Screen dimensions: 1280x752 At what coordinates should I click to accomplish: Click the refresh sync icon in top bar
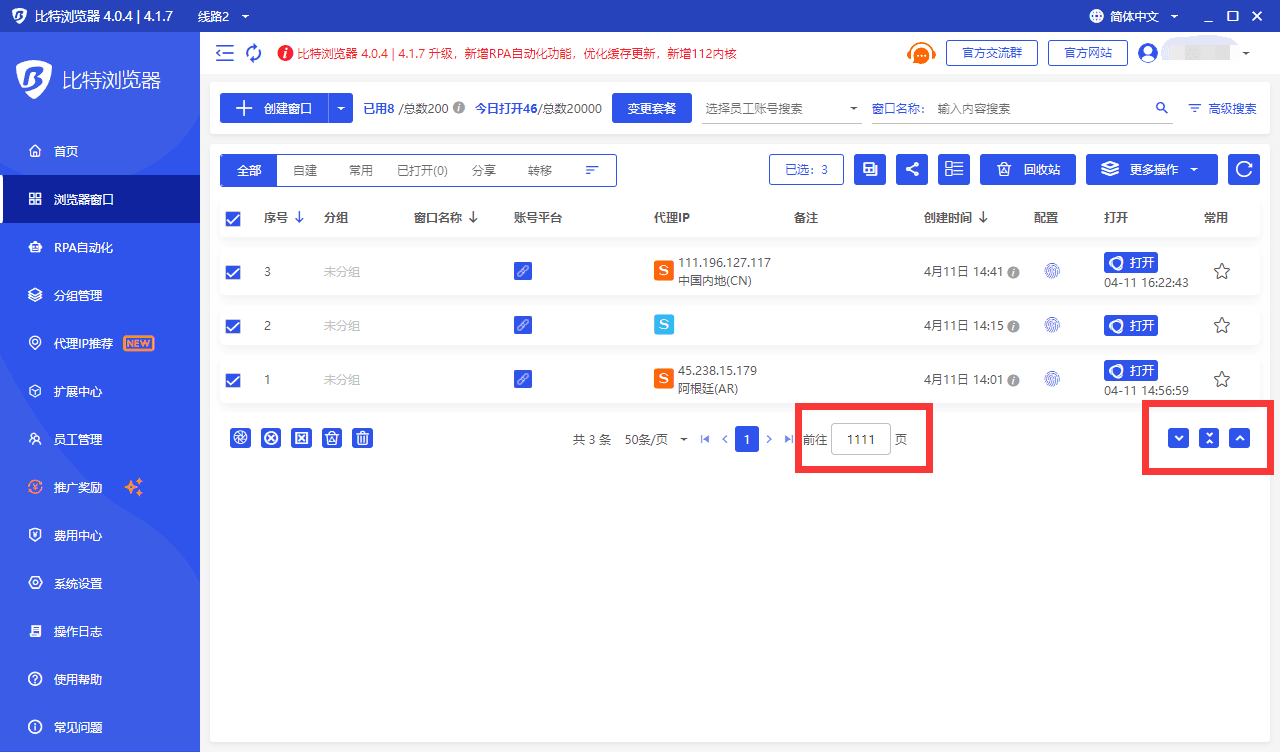coord(254,53)
